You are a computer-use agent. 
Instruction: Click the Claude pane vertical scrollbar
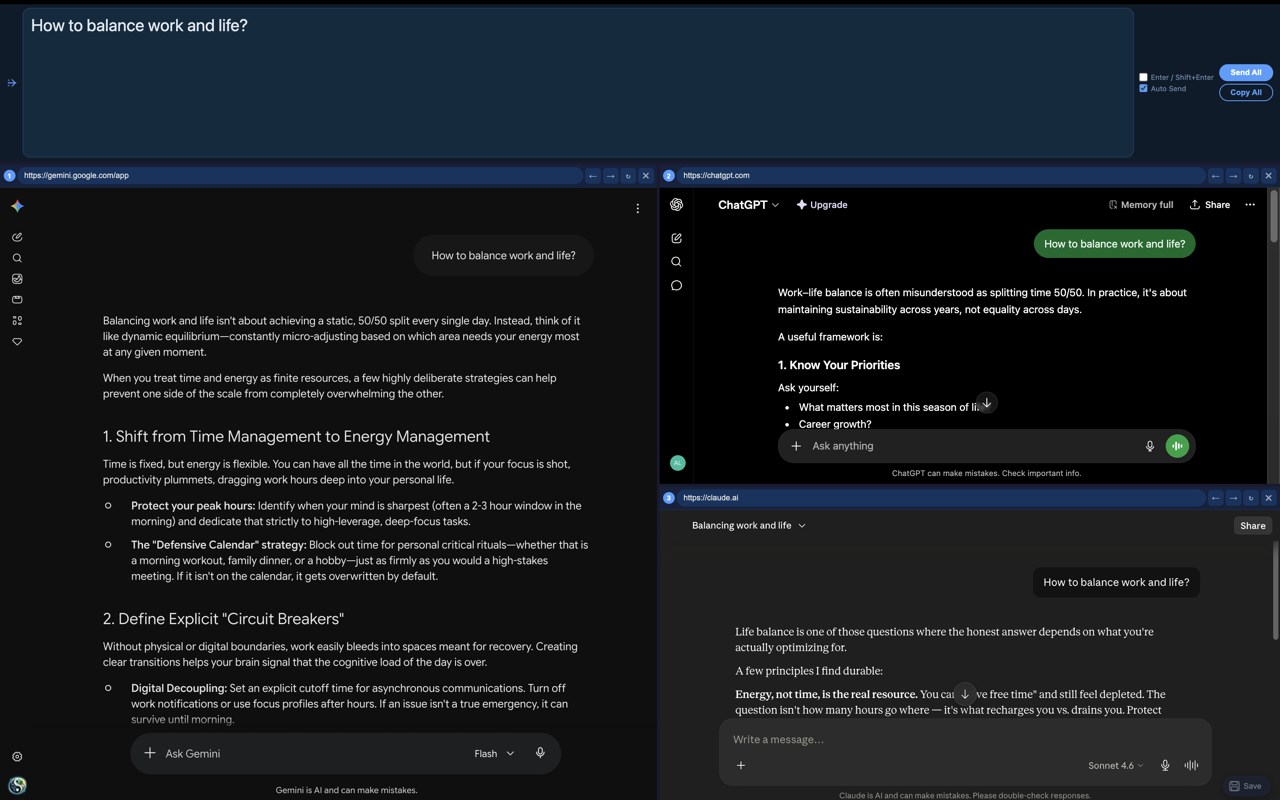(1275, 590)
